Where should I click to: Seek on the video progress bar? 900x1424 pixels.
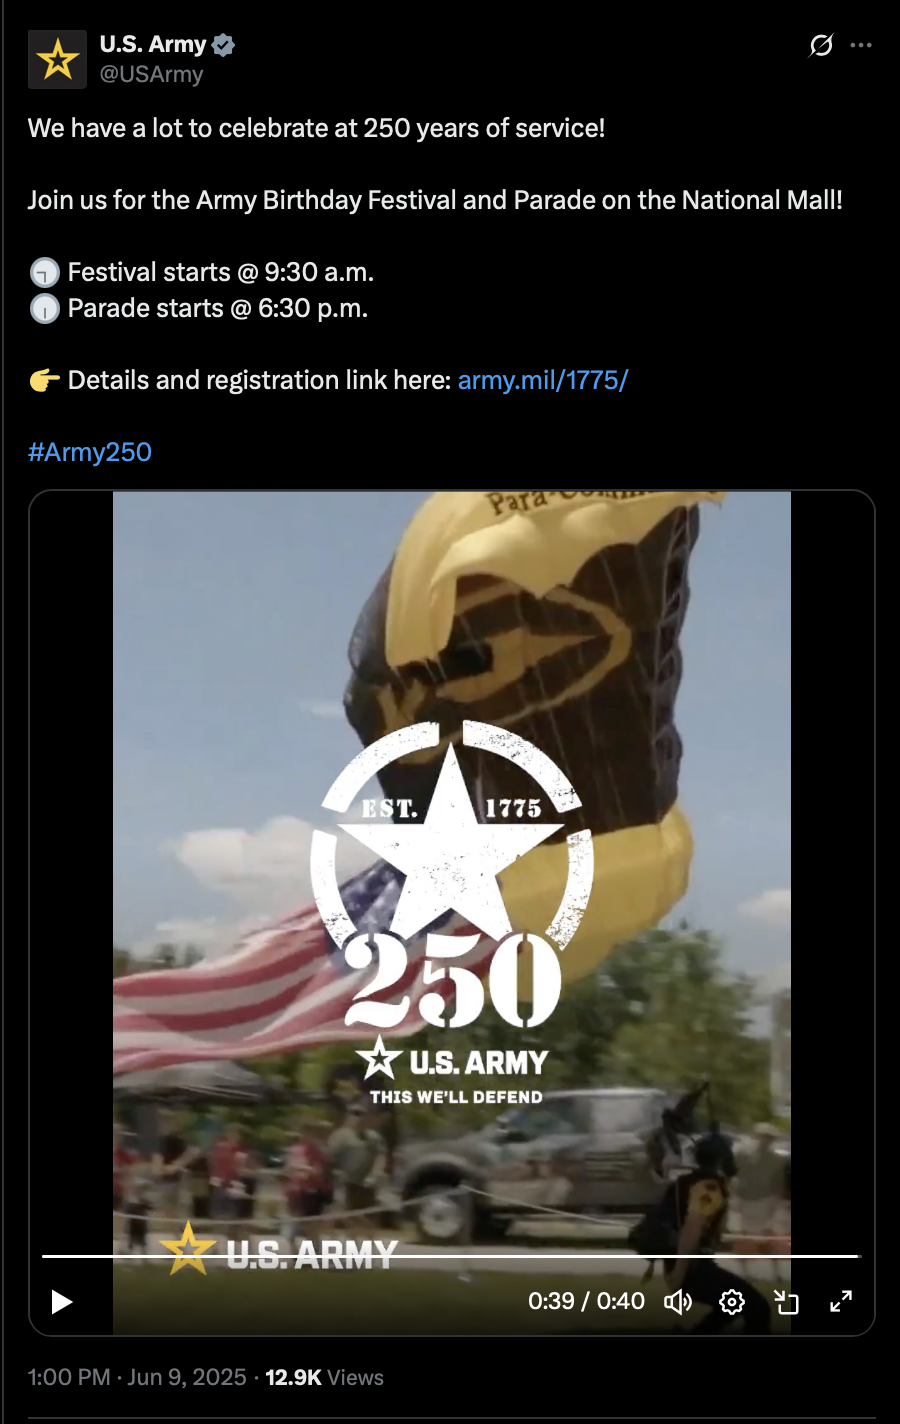[x=450, y=1256]
